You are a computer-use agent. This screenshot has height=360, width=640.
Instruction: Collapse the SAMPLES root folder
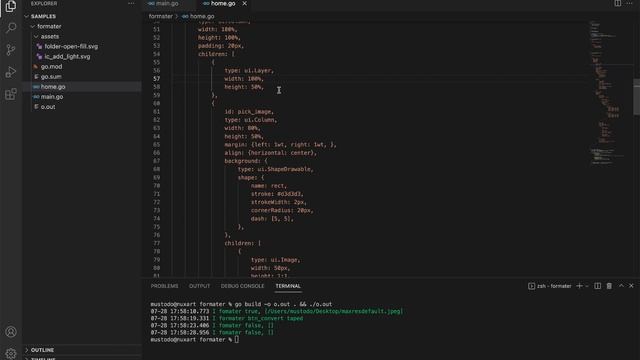point(43,16)
